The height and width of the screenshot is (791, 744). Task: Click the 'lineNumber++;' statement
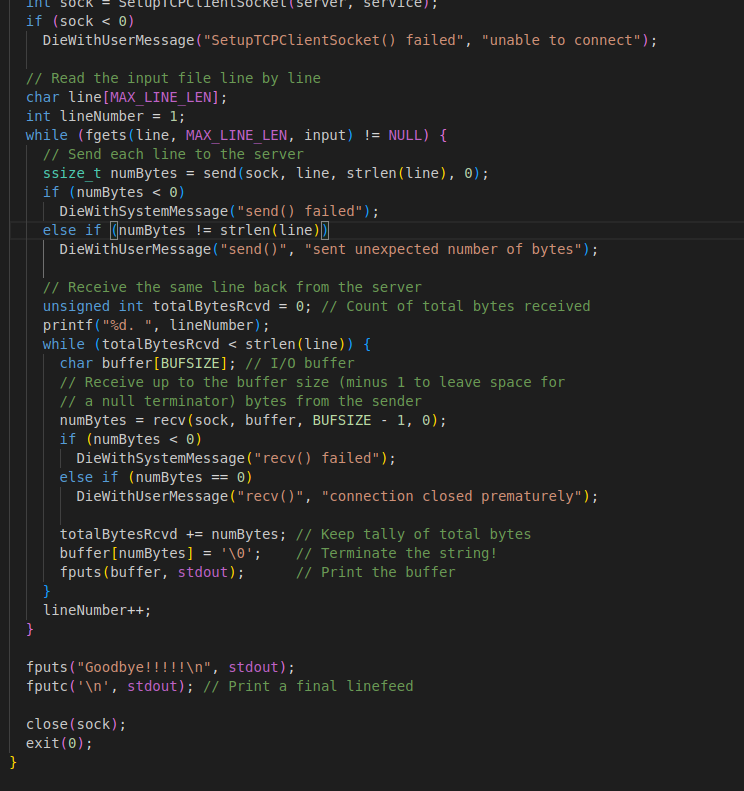(x=97, y=610)
